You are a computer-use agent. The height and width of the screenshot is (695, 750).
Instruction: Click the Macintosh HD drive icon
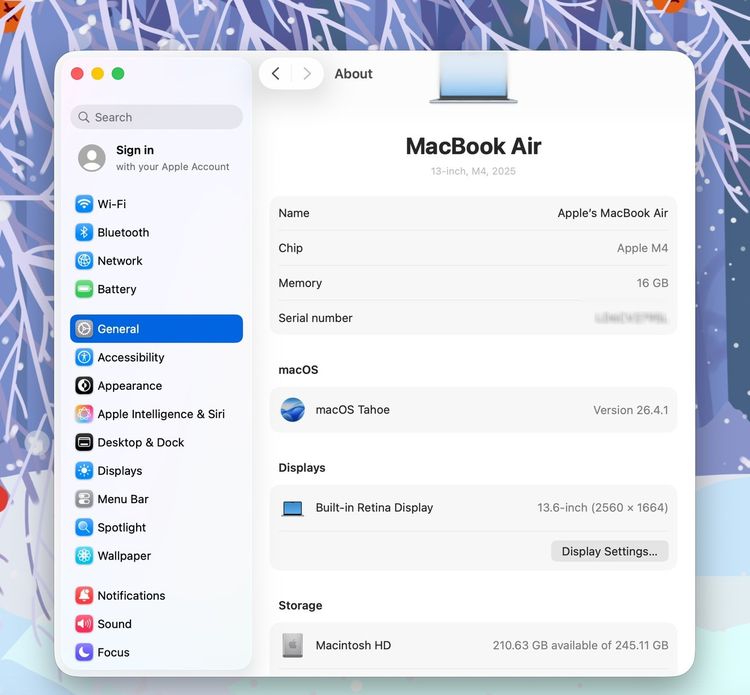pos(292,645)
